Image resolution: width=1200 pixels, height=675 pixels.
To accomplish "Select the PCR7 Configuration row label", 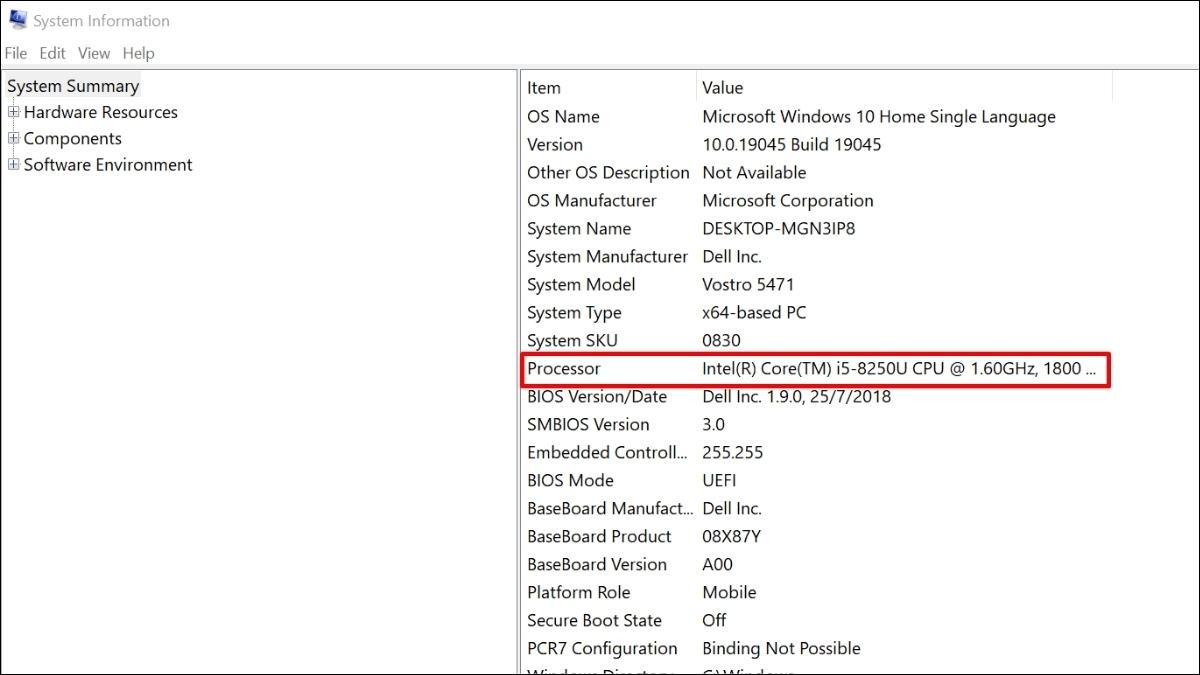I will [x=603, y=649].
